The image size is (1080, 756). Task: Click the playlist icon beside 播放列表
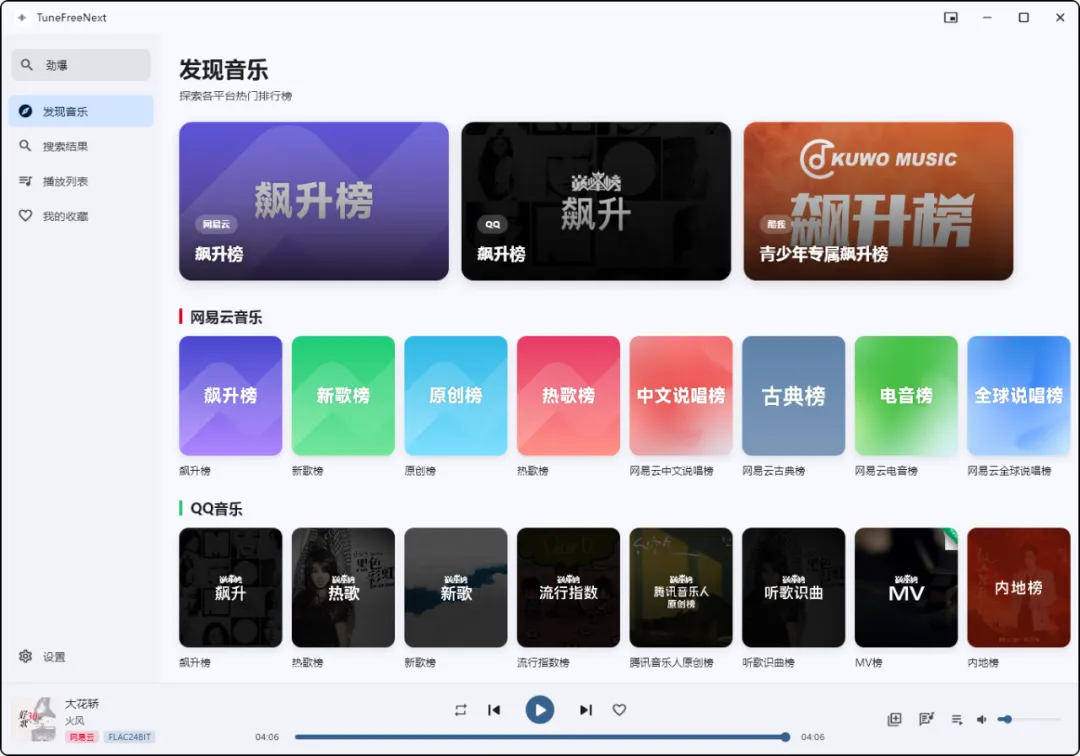(25, 181)
